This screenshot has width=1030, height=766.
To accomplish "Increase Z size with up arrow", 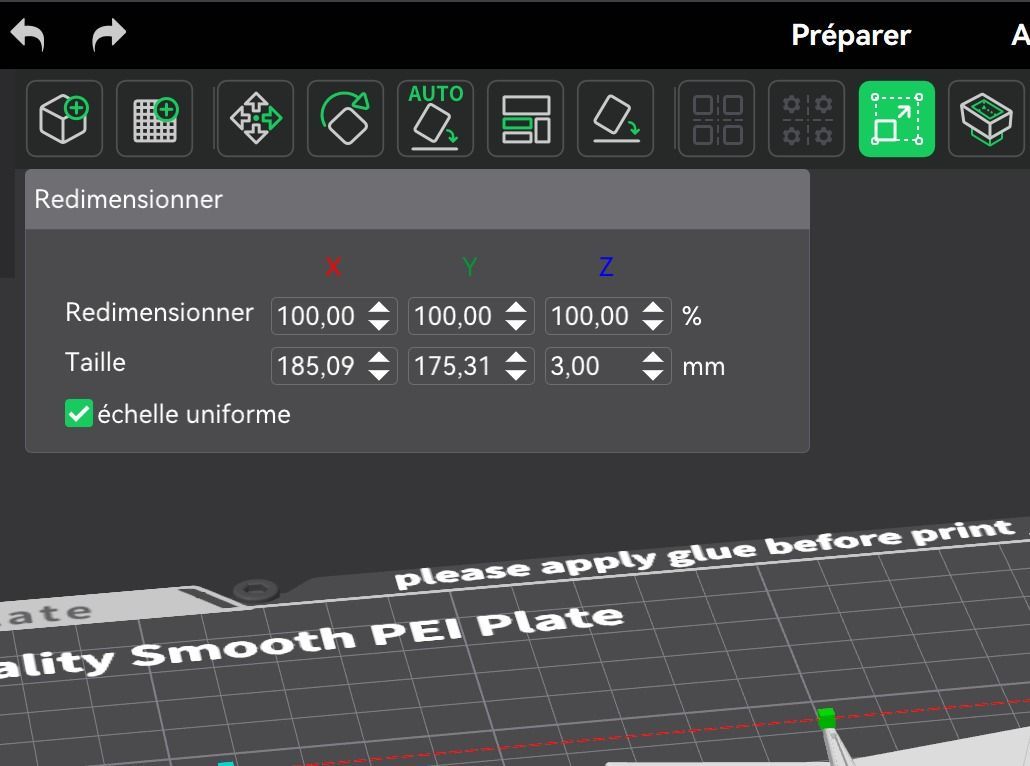I will click(x=653, y=357).
